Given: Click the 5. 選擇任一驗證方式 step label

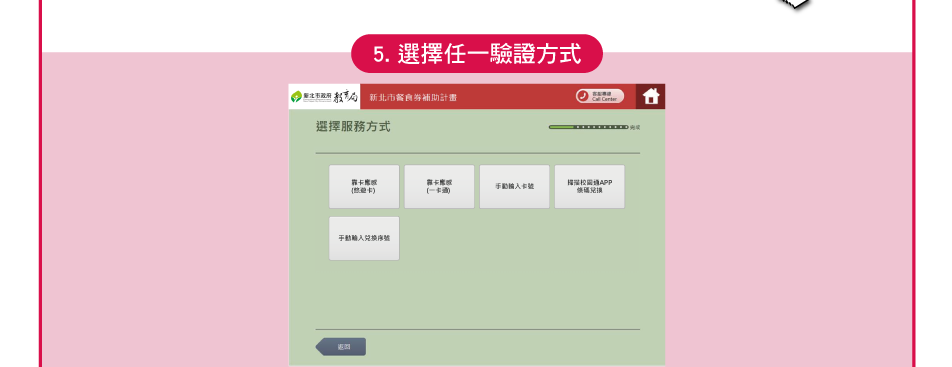Looking at the screenshot, I should pos(477,54).
